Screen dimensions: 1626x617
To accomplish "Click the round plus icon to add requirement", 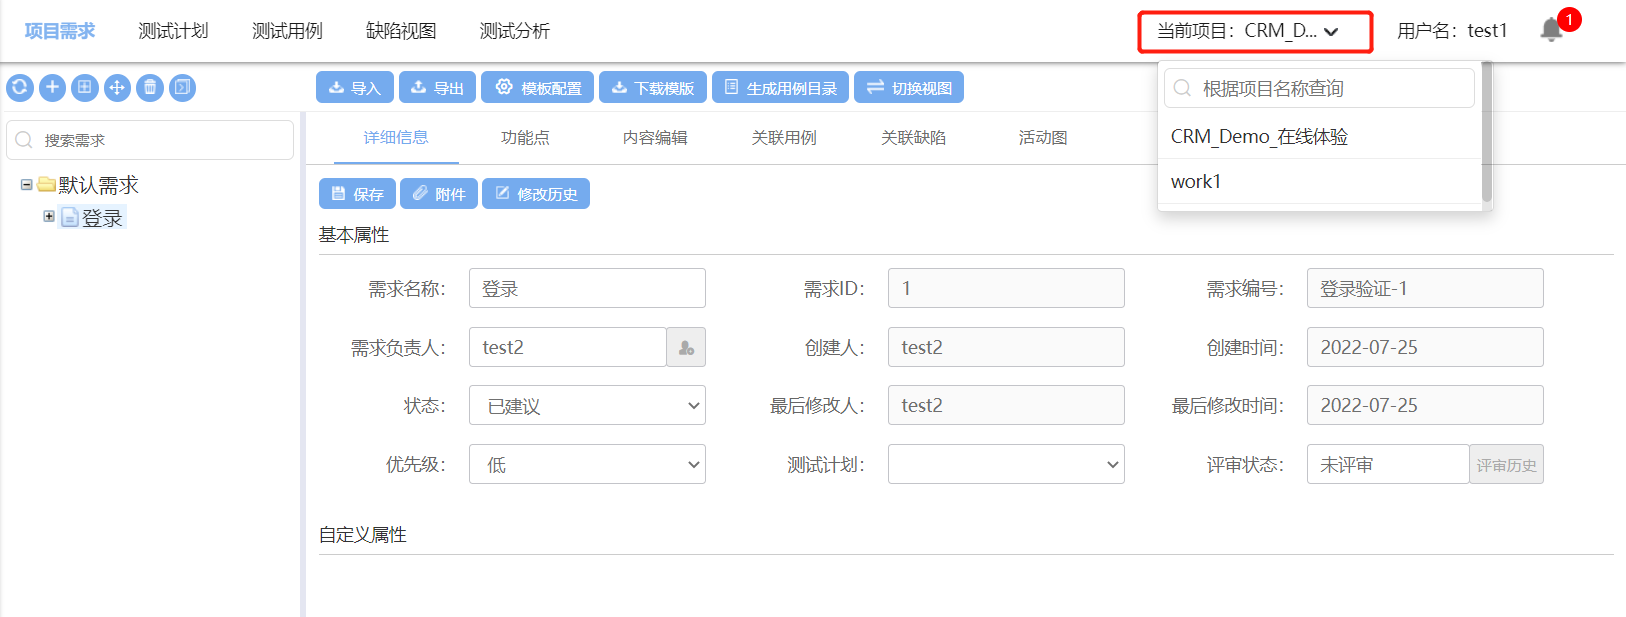I will click(x=52, y=88).
